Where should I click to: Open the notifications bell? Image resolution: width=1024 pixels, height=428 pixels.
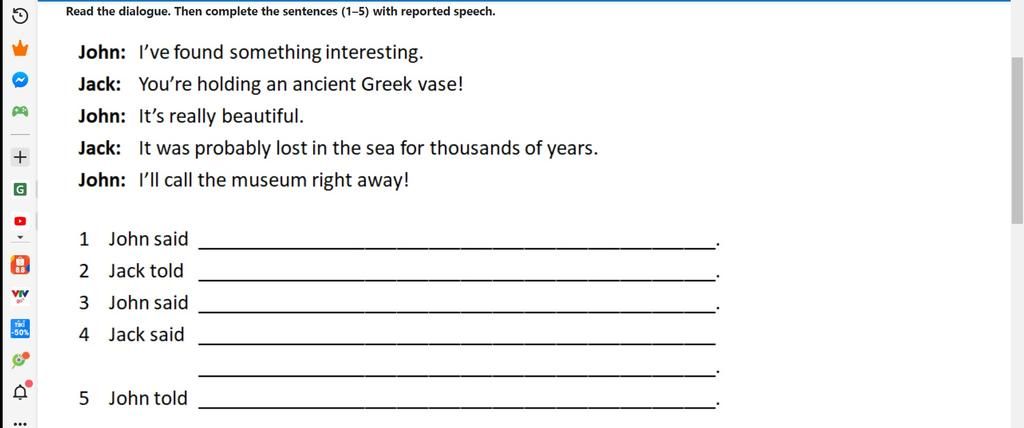point(21,391)
